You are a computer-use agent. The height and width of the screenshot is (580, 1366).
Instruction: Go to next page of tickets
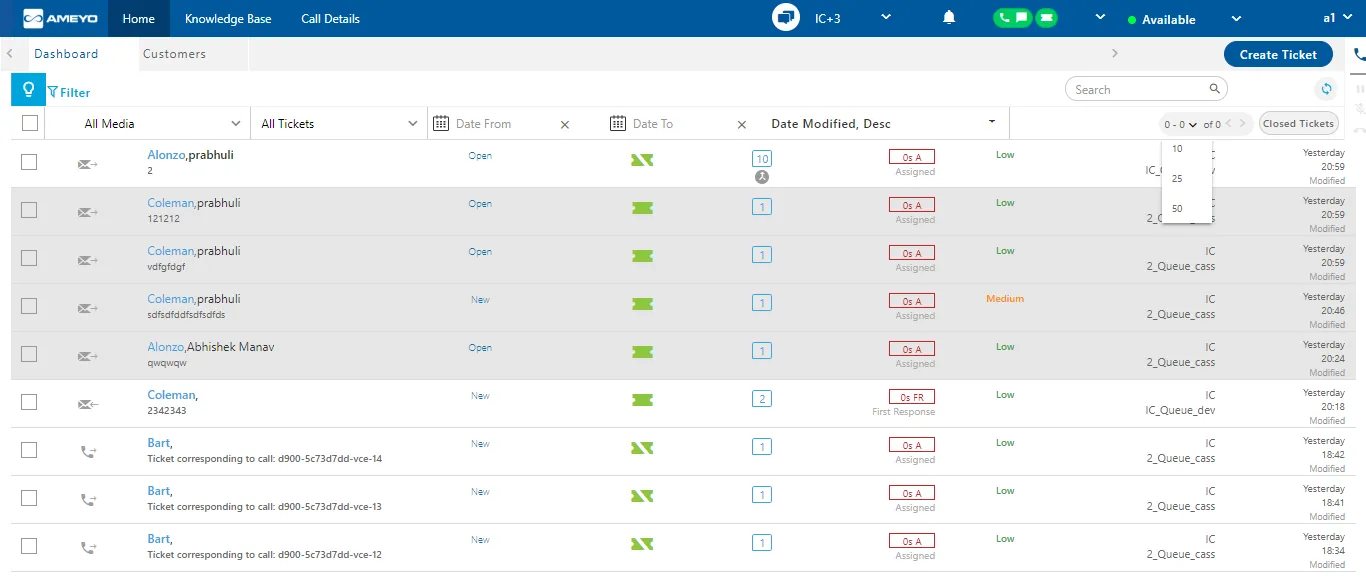click(1242, 124)
